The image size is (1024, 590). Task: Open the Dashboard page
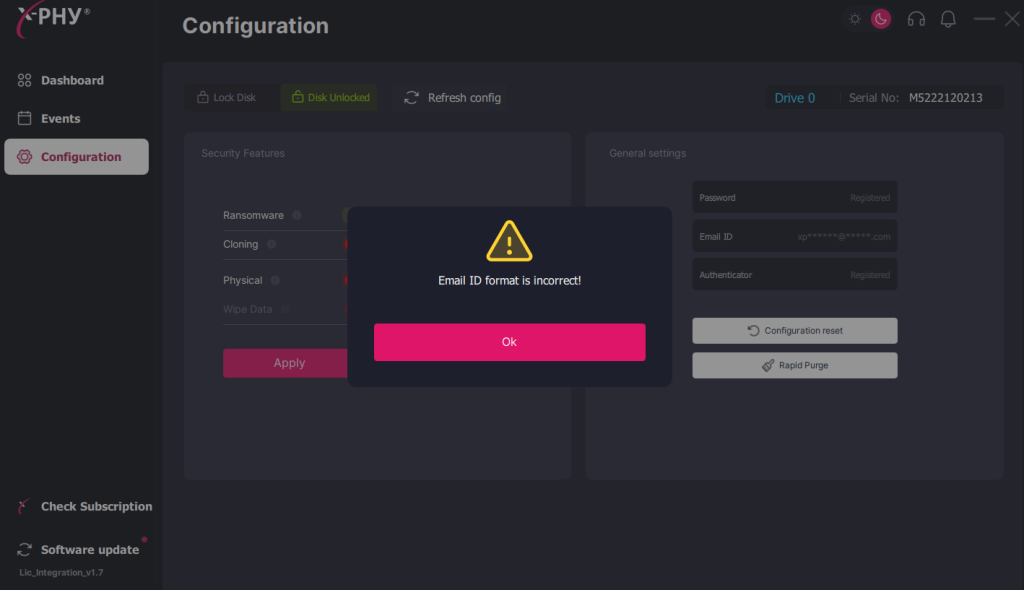coord(72,80)
